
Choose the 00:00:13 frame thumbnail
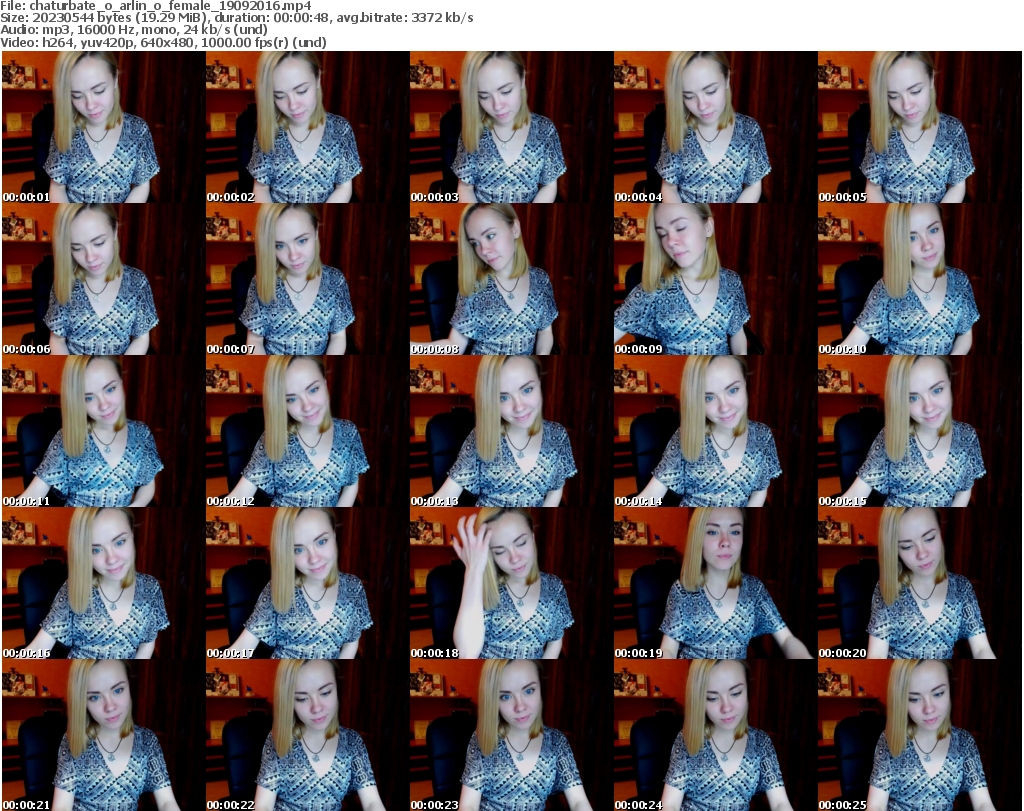pos(511,432)
